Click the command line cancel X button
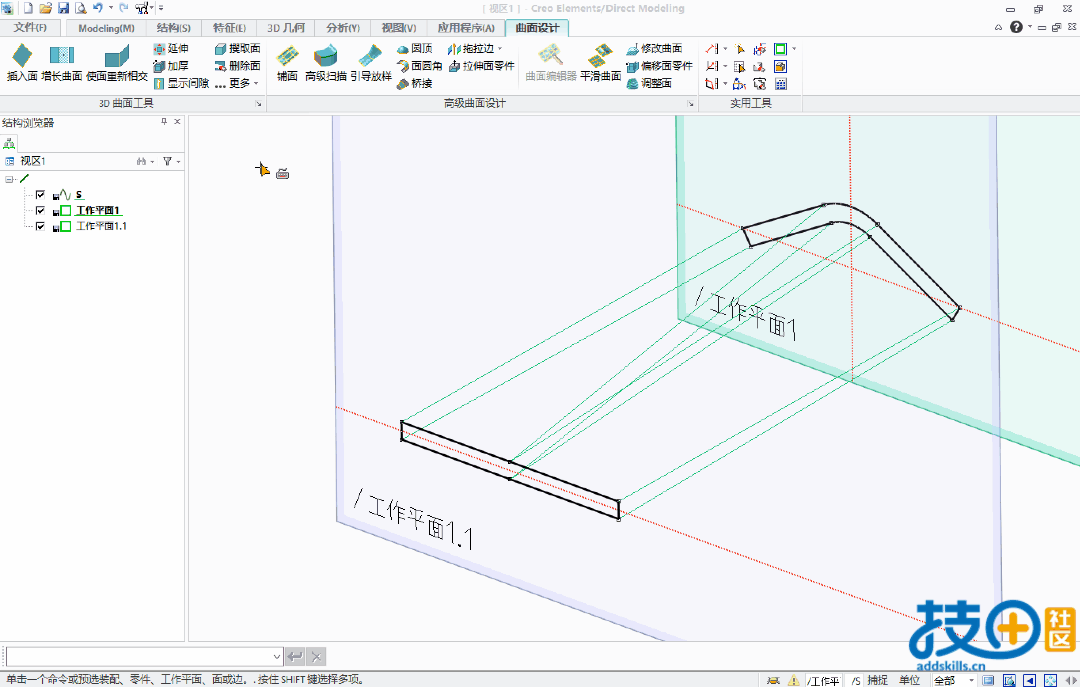Image resolution: width=1080 pixels, height=687 pixels. tap(315, 657)
